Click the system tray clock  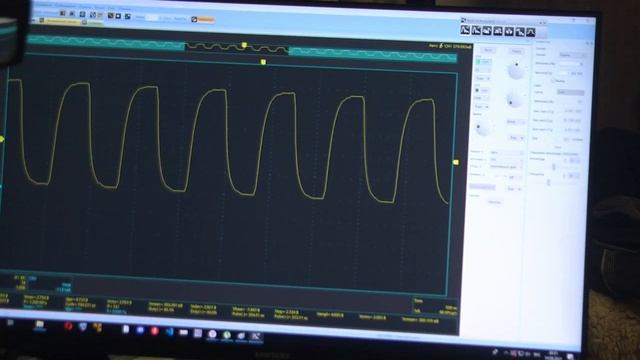click(x=553, y=354)
